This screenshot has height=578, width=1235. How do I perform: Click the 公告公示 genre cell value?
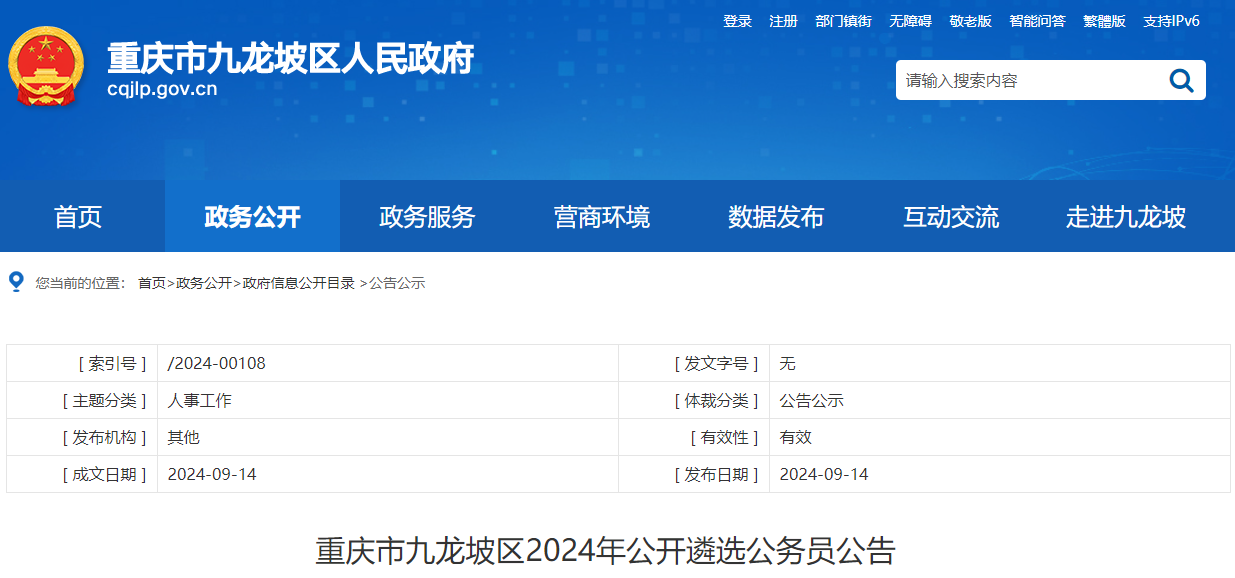tap(812, 400)
